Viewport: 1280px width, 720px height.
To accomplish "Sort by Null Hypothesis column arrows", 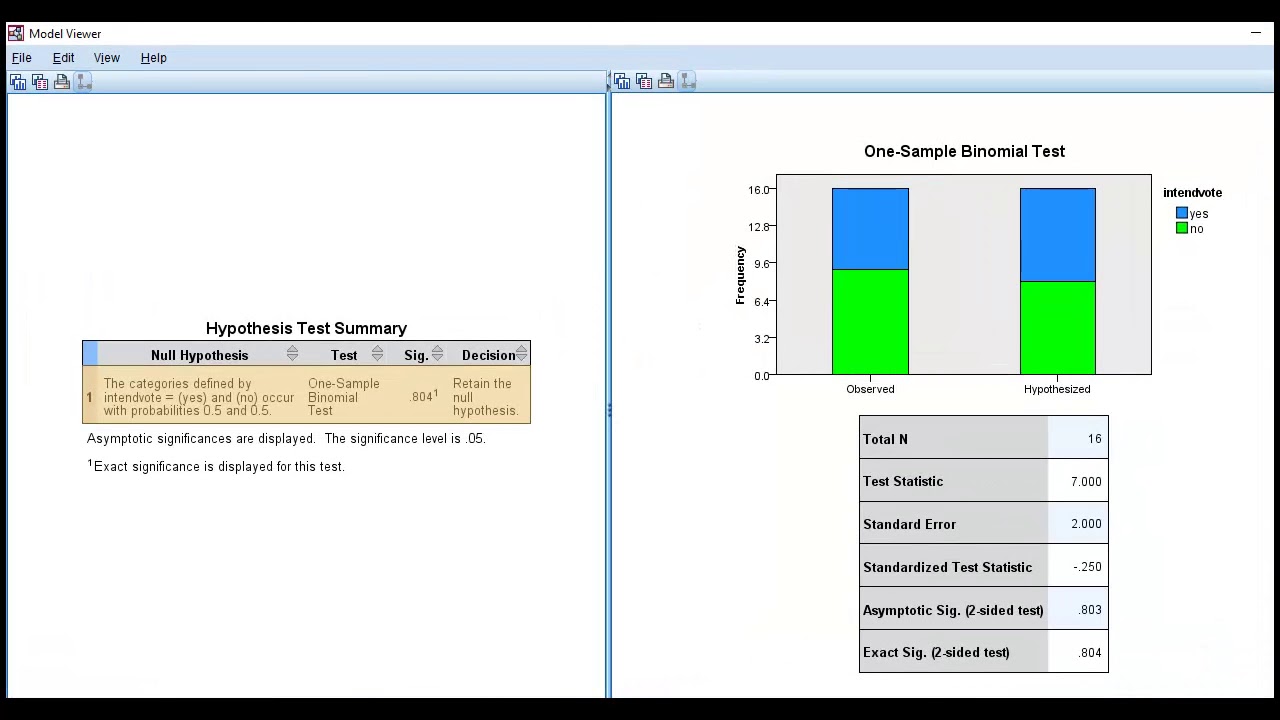I will (x=292, y=354).
